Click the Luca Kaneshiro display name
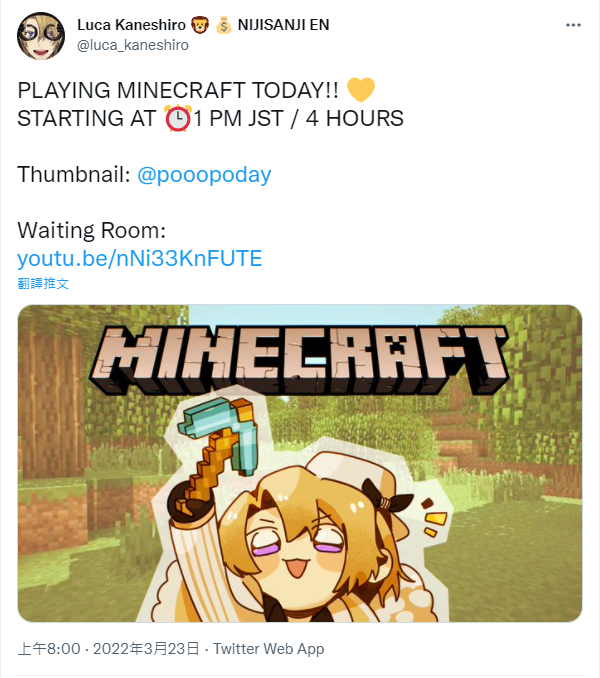600x678 pixels. 131,25
